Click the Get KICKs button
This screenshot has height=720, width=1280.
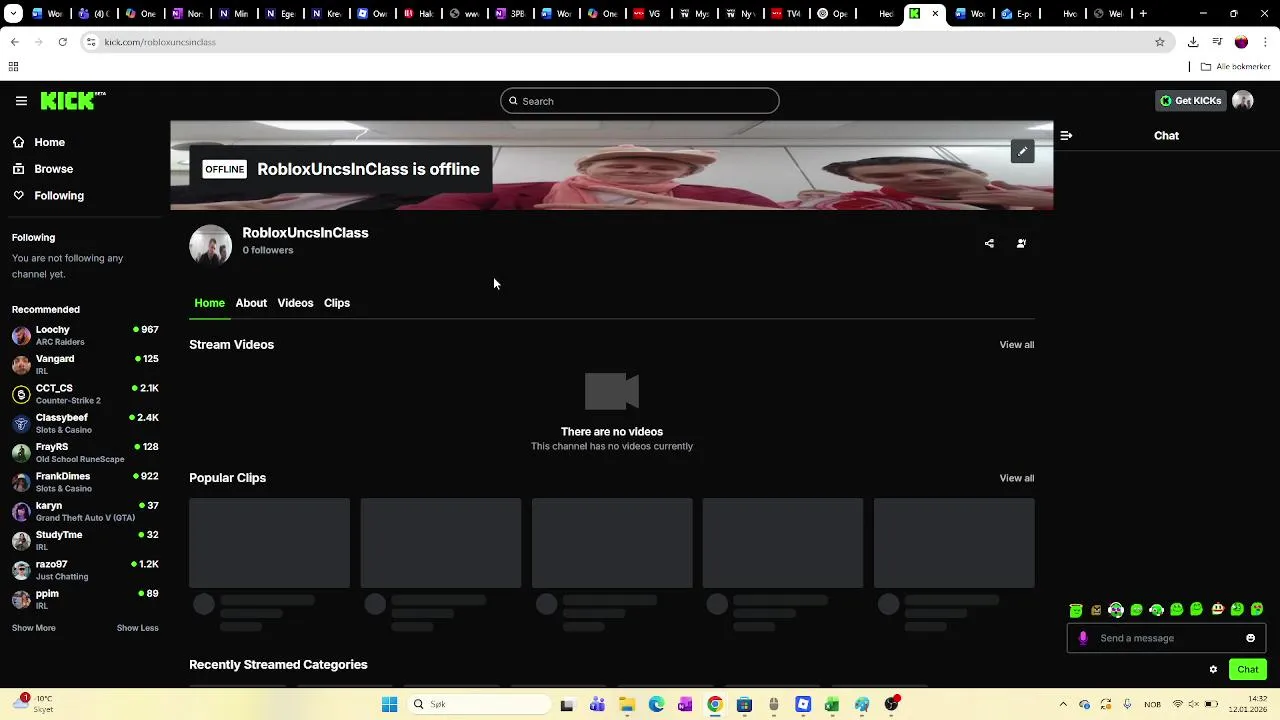point(1191,101)
